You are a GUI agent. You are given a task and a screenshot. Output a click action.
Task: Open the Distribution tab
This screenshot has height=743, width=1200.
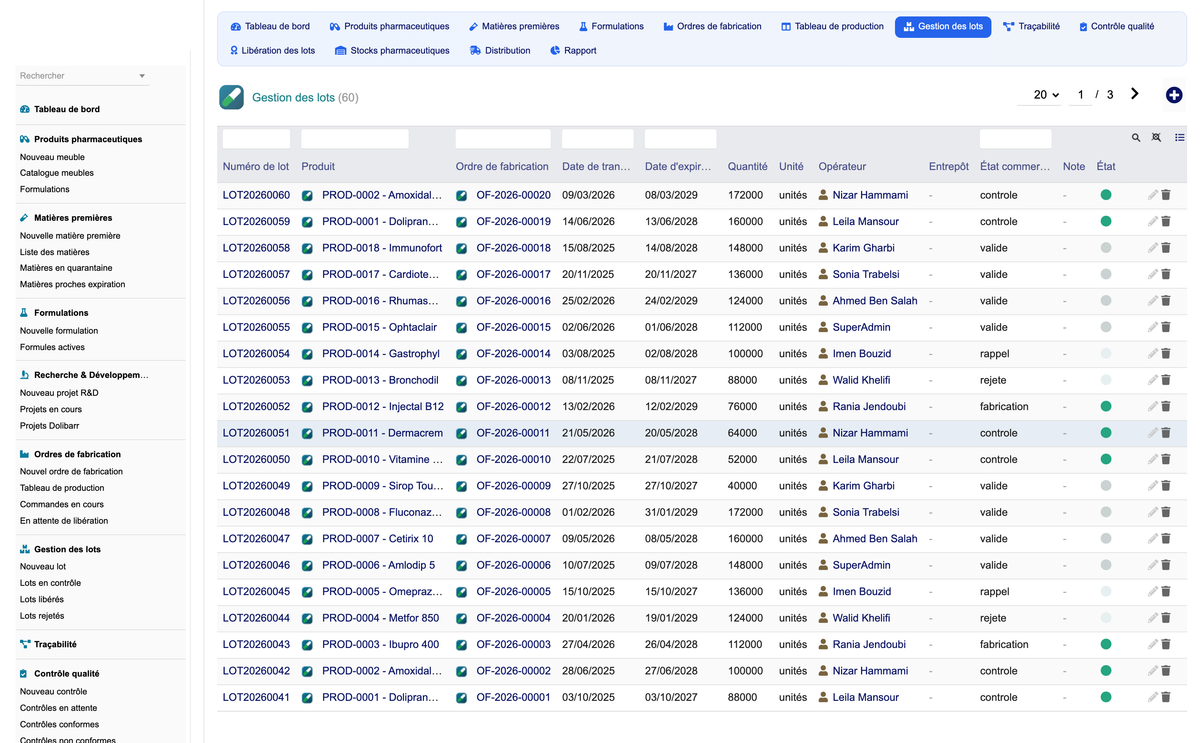[500, 50]
